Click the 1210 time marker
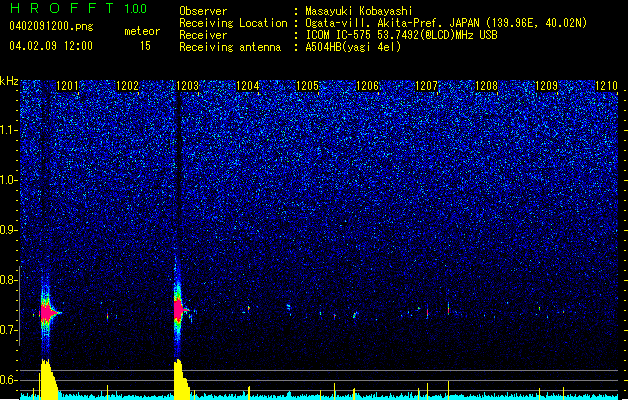This screenshot has width=629, height=400. [x=606, y=85]
